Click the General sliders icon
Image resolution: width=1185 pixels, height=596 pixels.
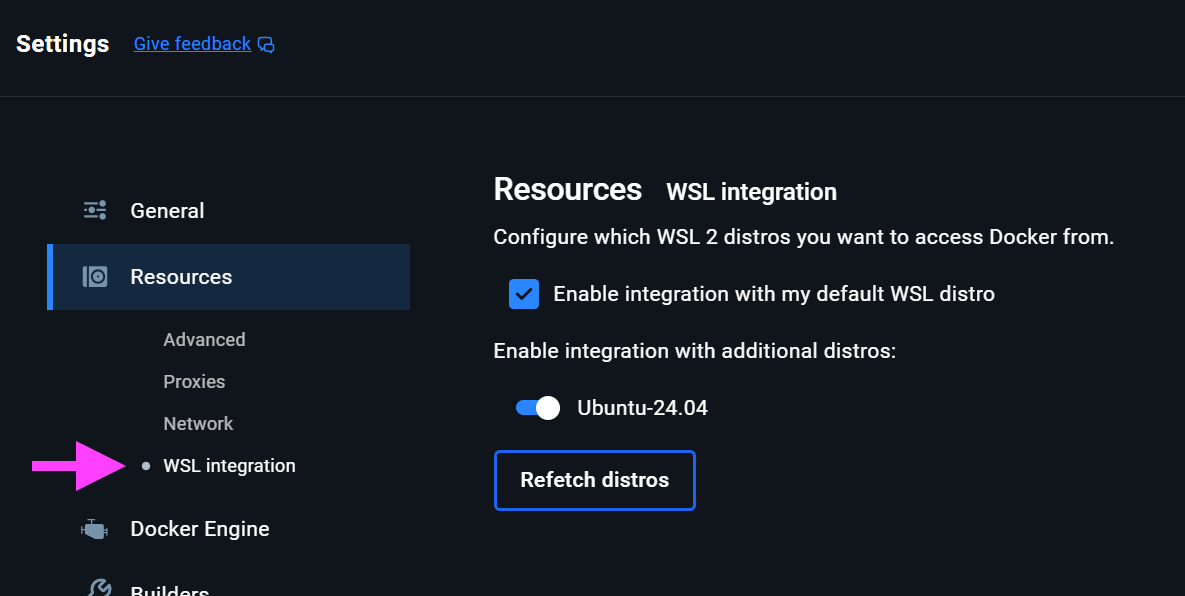[x=94, y=210]
